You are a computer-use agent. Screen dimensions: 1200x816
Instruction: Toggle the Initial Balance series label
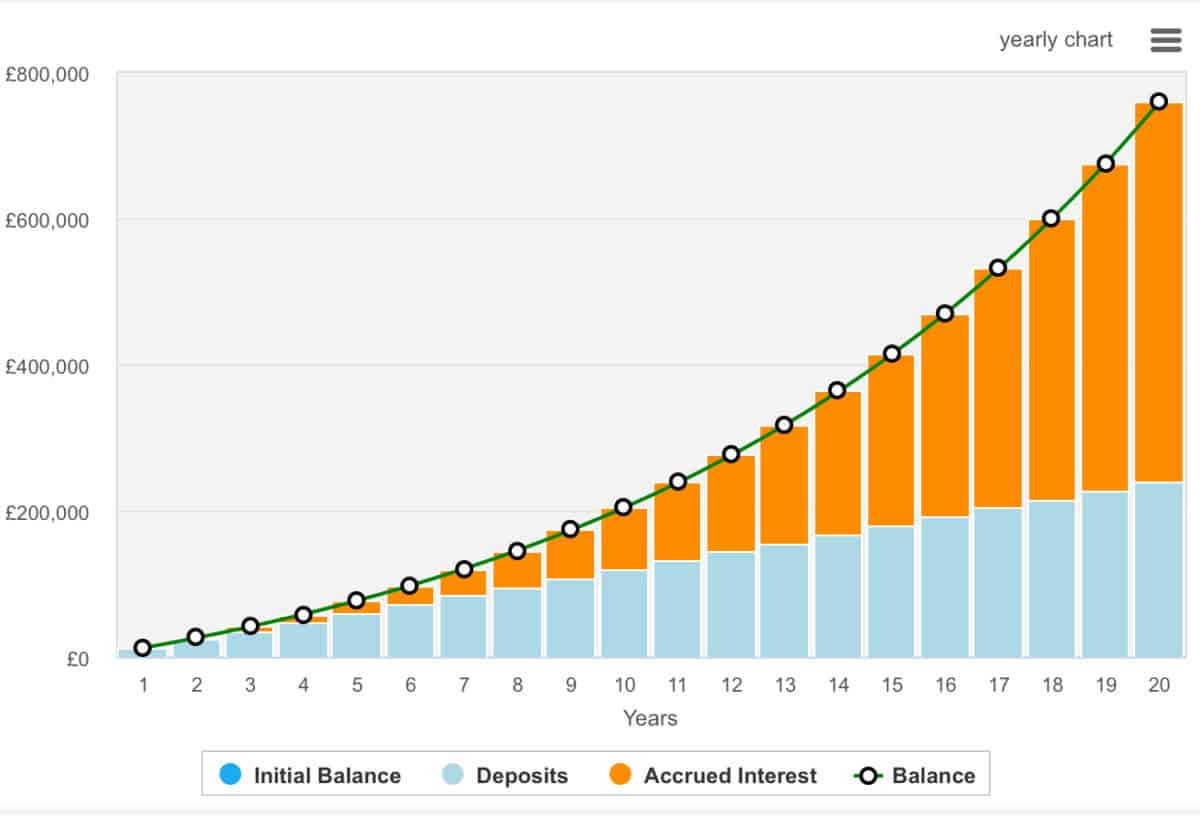(x=327, y=775)
